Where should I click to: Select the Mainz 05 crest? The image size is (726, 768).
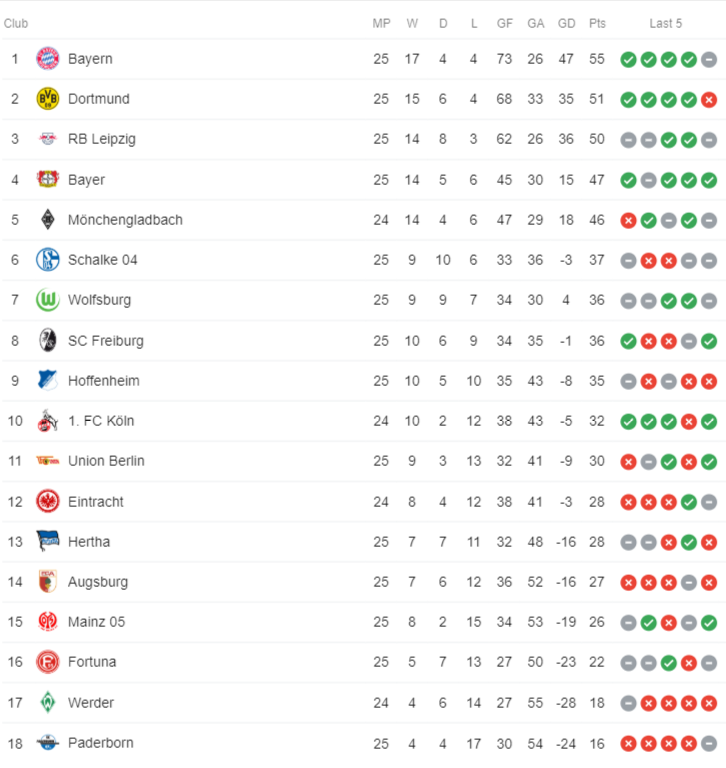point(48,622)
